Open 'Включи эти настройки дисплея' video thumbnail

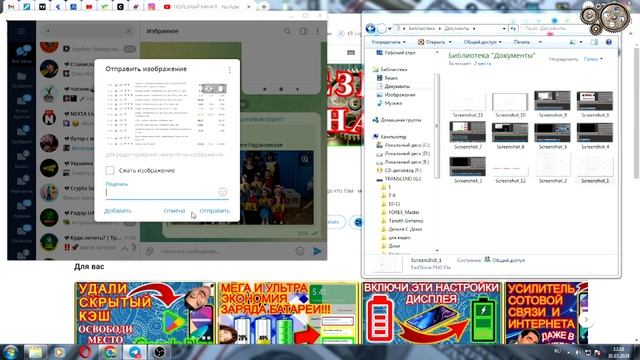click(x=432, y=313)
